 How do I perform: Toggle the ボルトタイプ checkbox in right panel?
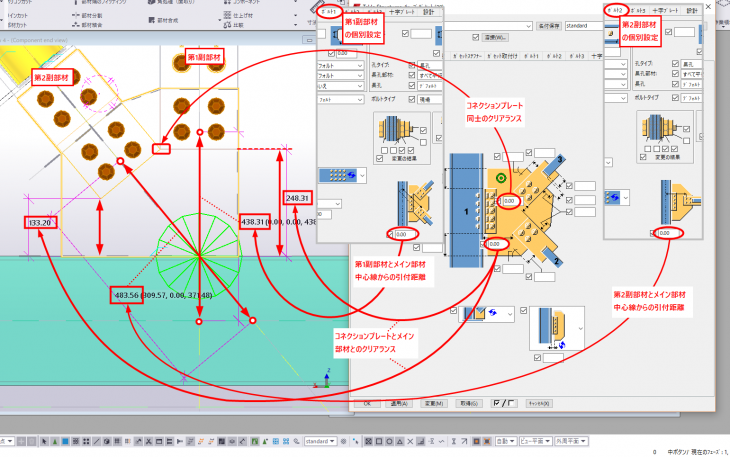(x=675, y=98)
